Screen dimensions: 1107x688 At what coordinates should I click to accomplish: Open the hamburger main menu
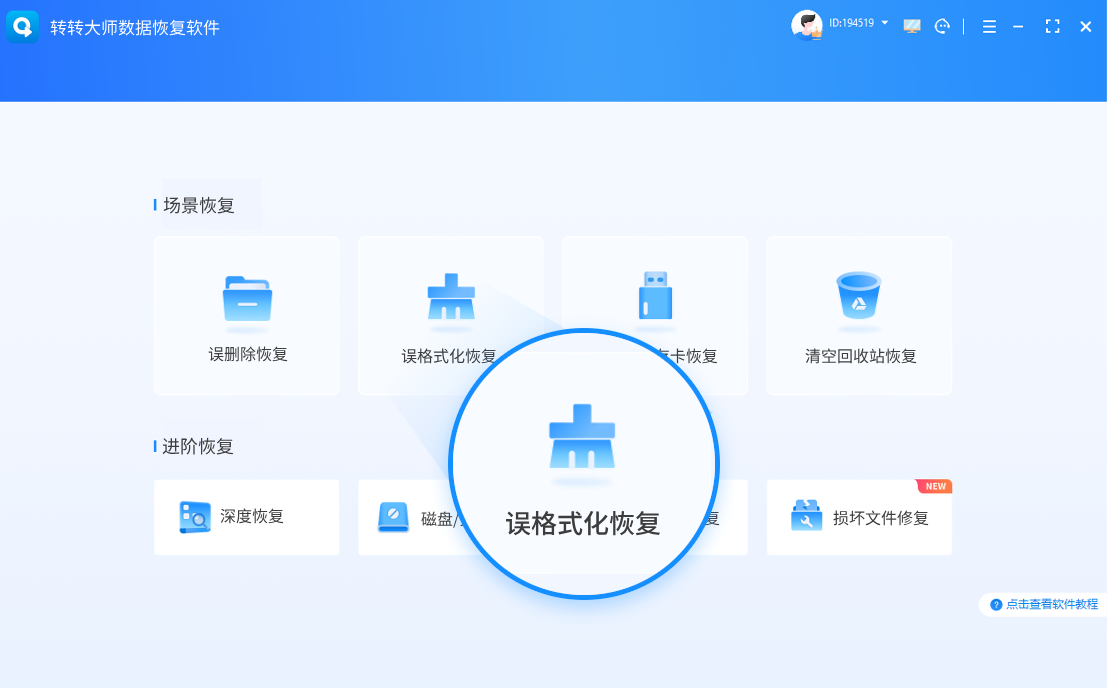(989, 27)
